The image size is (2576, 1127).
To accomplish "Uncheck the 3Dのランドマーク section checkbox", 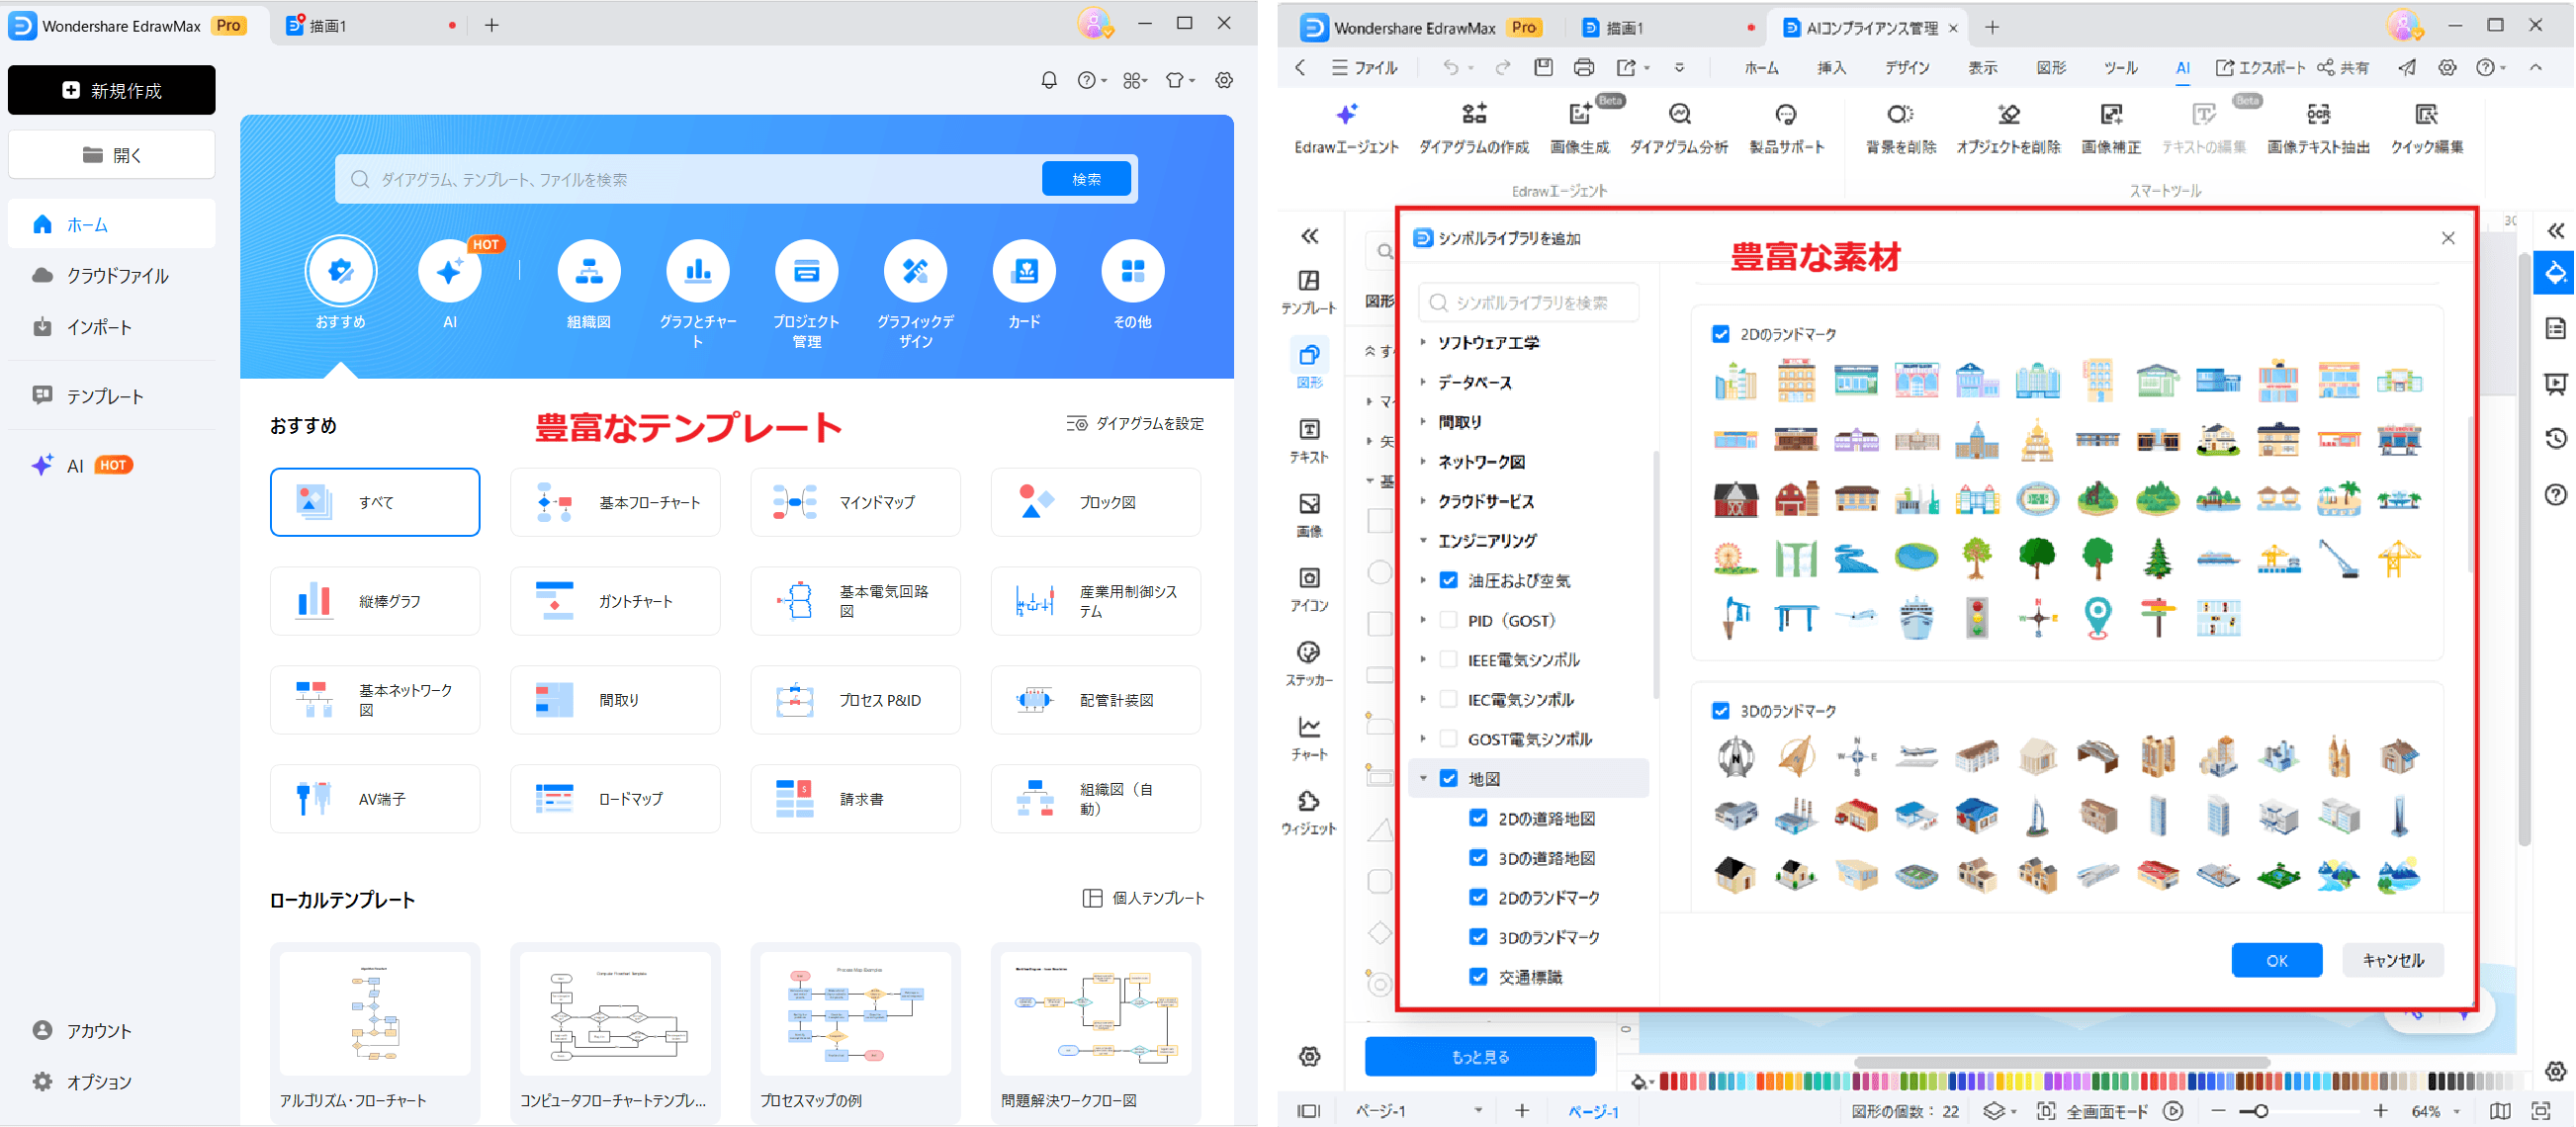I will 1720,711.
